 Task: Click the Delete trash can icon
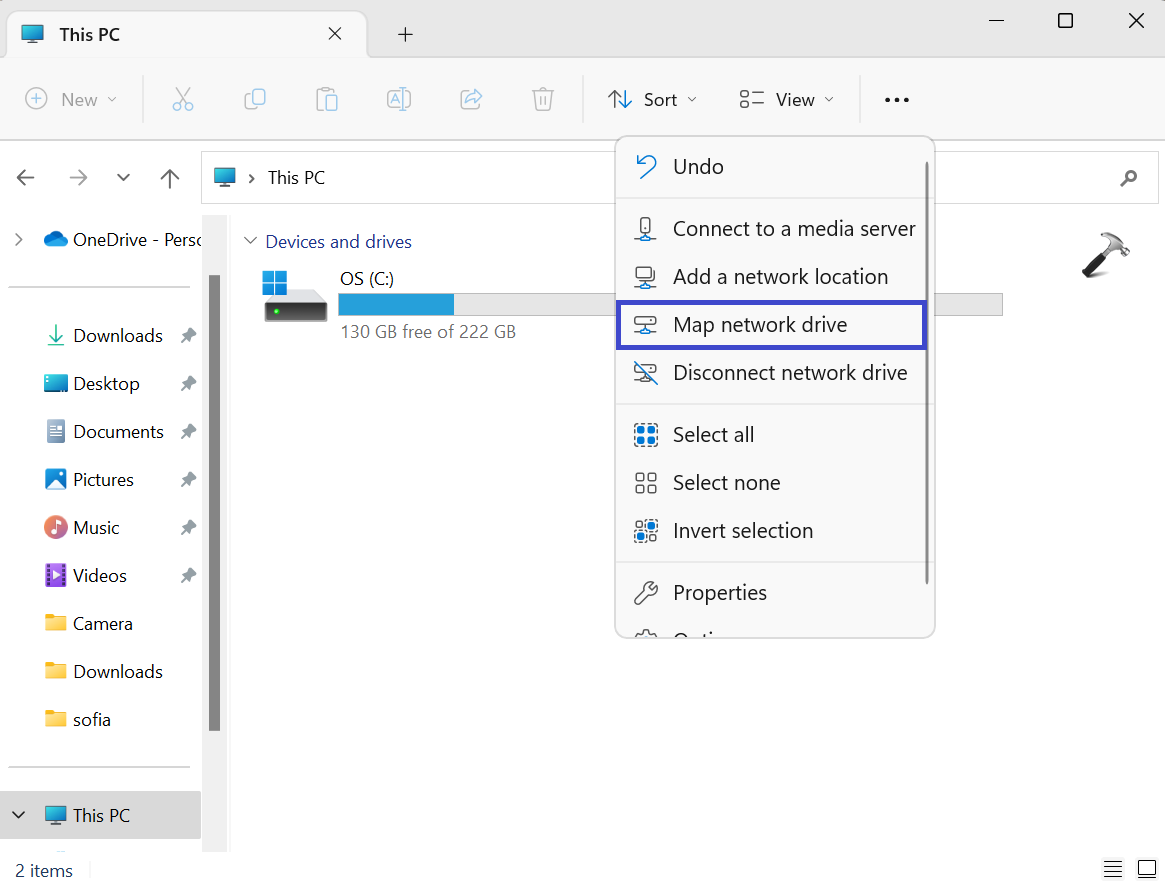tap(542, 99)
